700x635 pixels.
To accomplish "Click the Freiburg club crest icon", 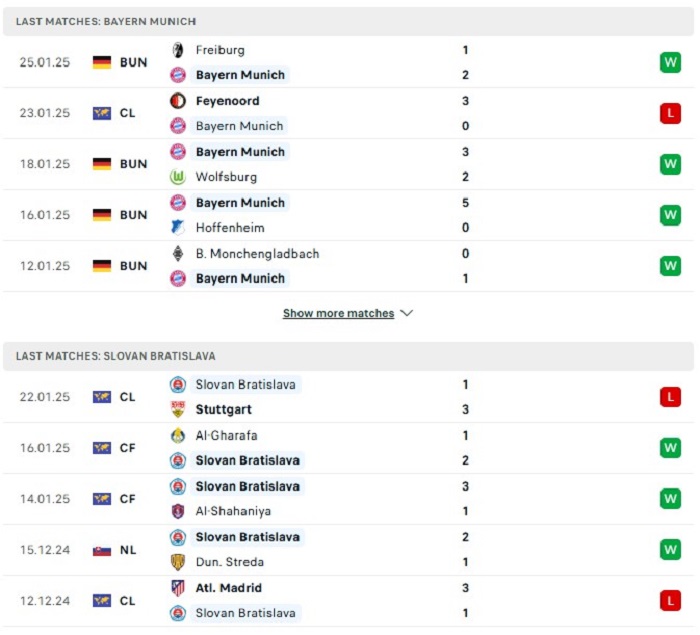I will click(x=178, y=50).
